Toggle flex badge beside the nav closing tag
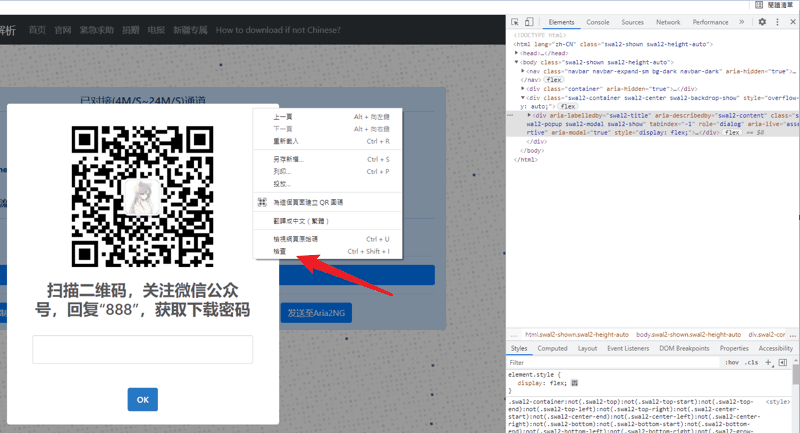The image size is (800, 433). (554, 80)
